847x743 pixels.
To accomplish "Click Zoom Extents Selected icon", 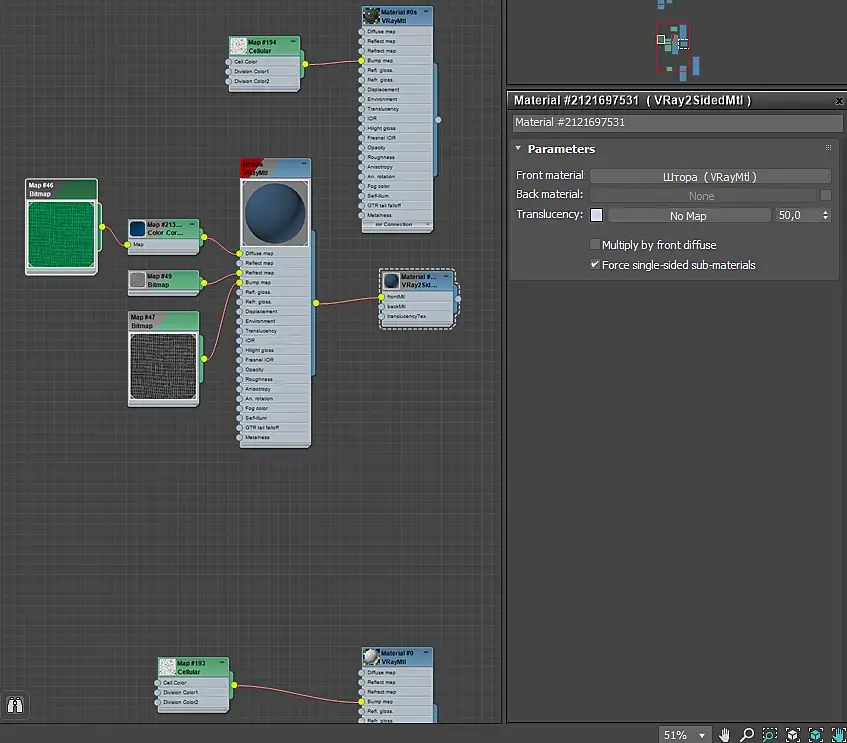I will (815, 735).
